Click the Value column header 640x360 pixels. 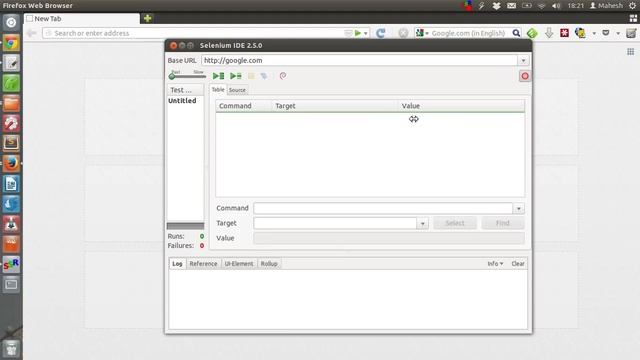pyautogui.click(x=461, y=106)
